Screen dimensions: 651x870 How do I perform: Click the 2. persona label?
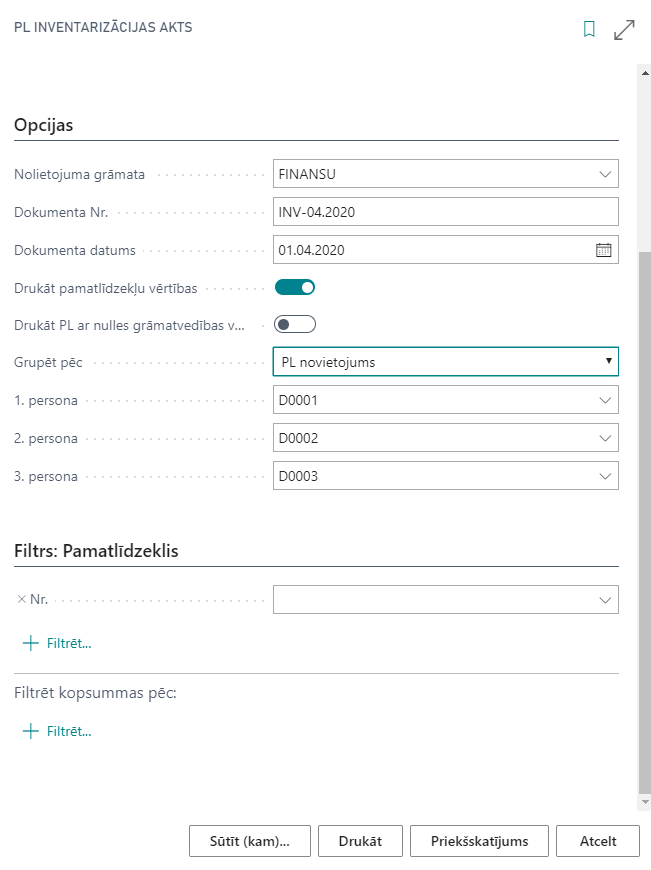point(46,439)
